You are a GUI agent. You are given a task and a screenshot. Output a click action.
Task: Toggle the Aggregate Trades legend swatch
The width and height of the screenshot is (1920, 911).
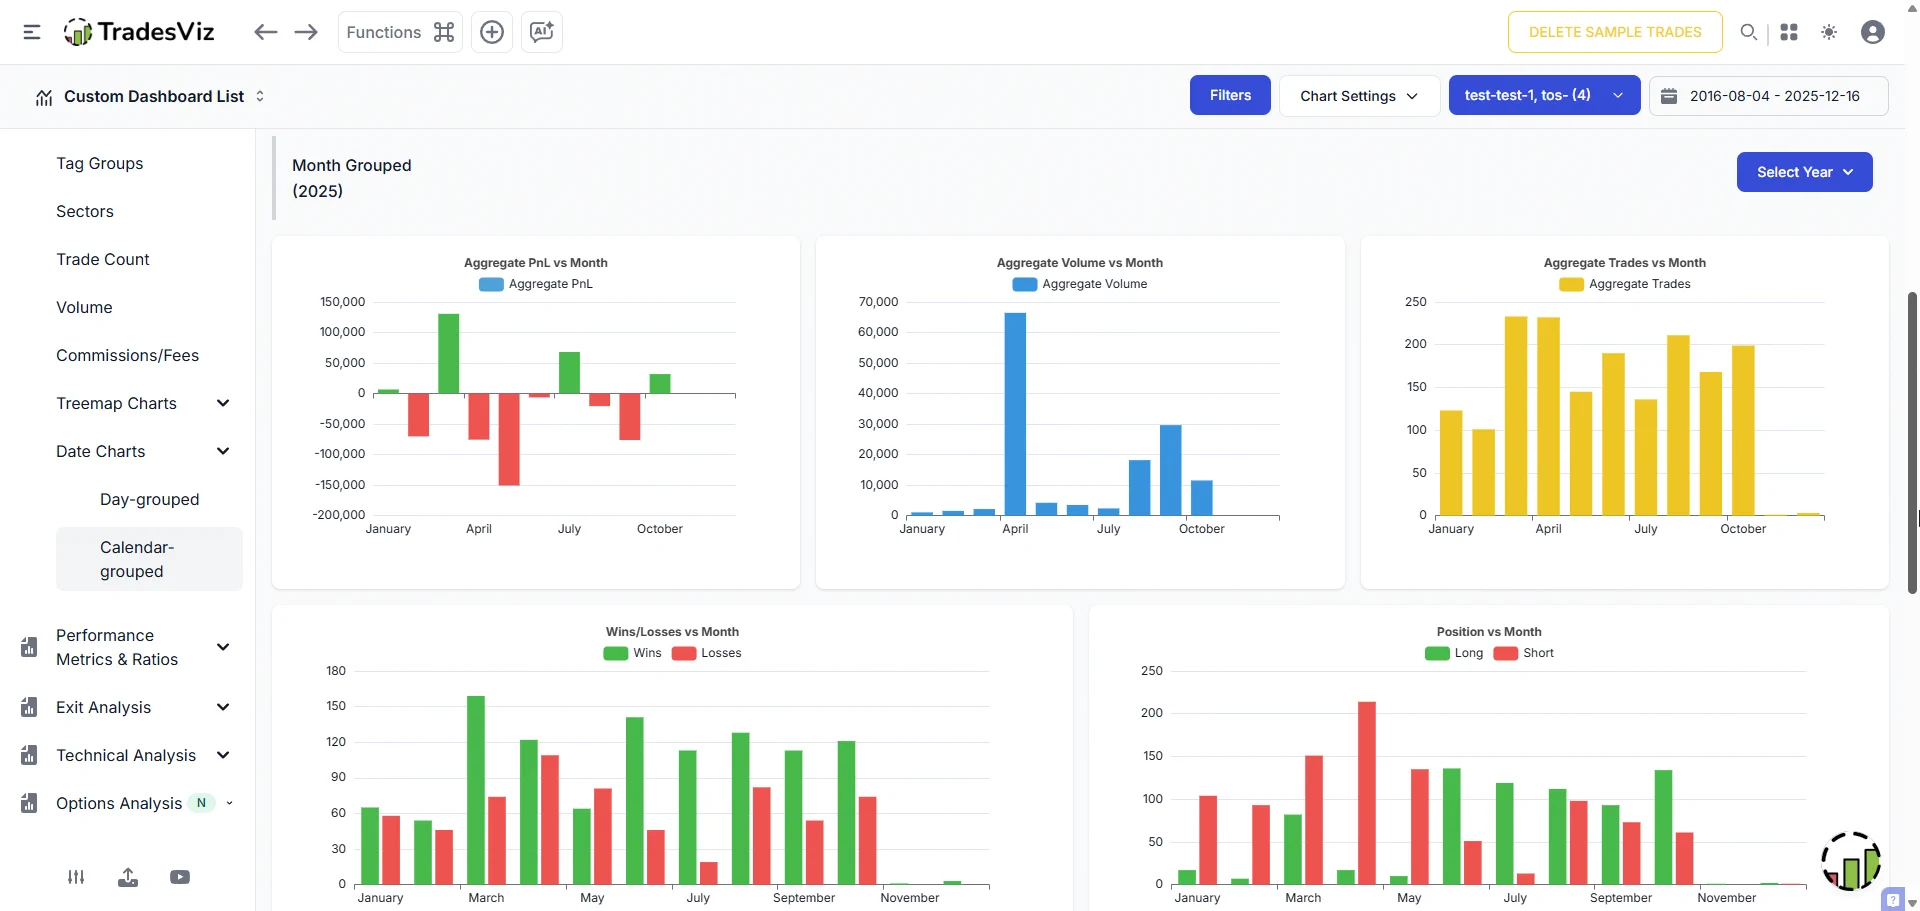pos(1571,284)
